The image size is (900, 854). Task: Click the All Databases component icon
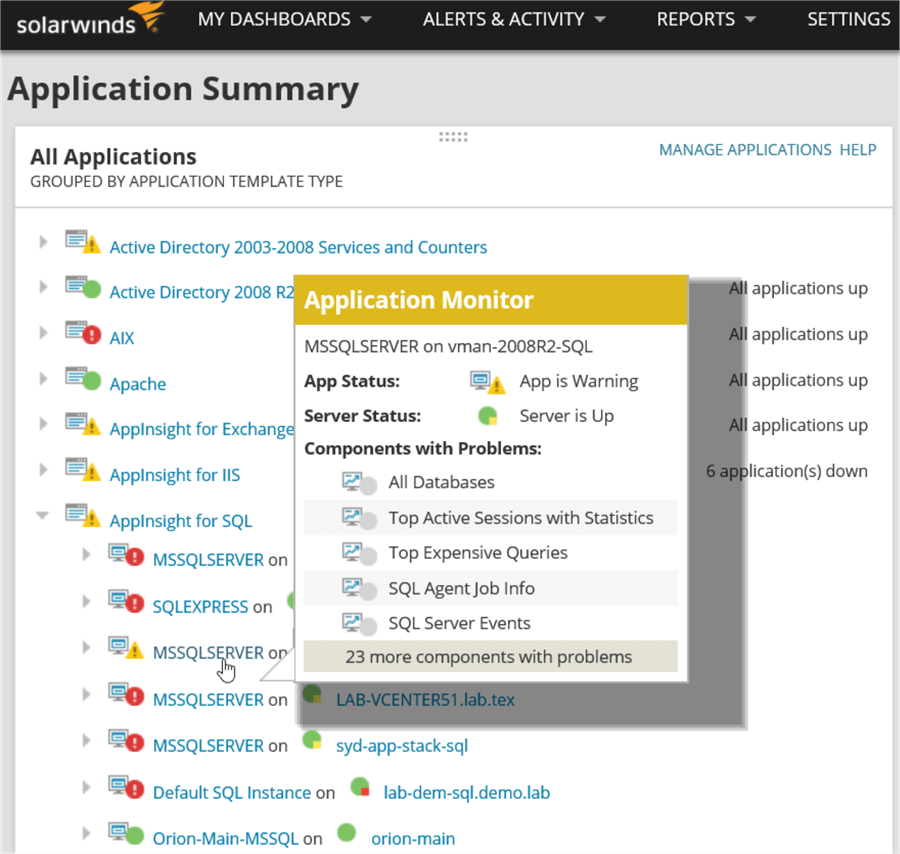tap(360, 483)
